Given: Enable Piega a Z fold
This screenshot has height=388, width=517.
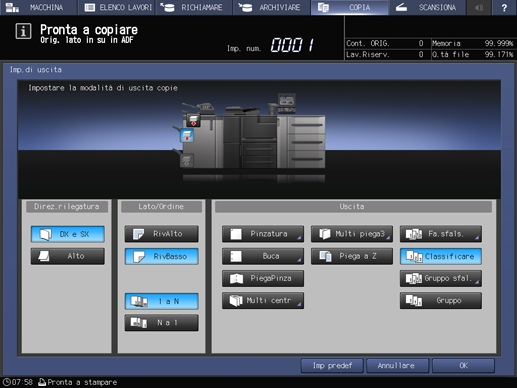Looking at the screenshot, I should pyautogui.click(x=352, y=256).
